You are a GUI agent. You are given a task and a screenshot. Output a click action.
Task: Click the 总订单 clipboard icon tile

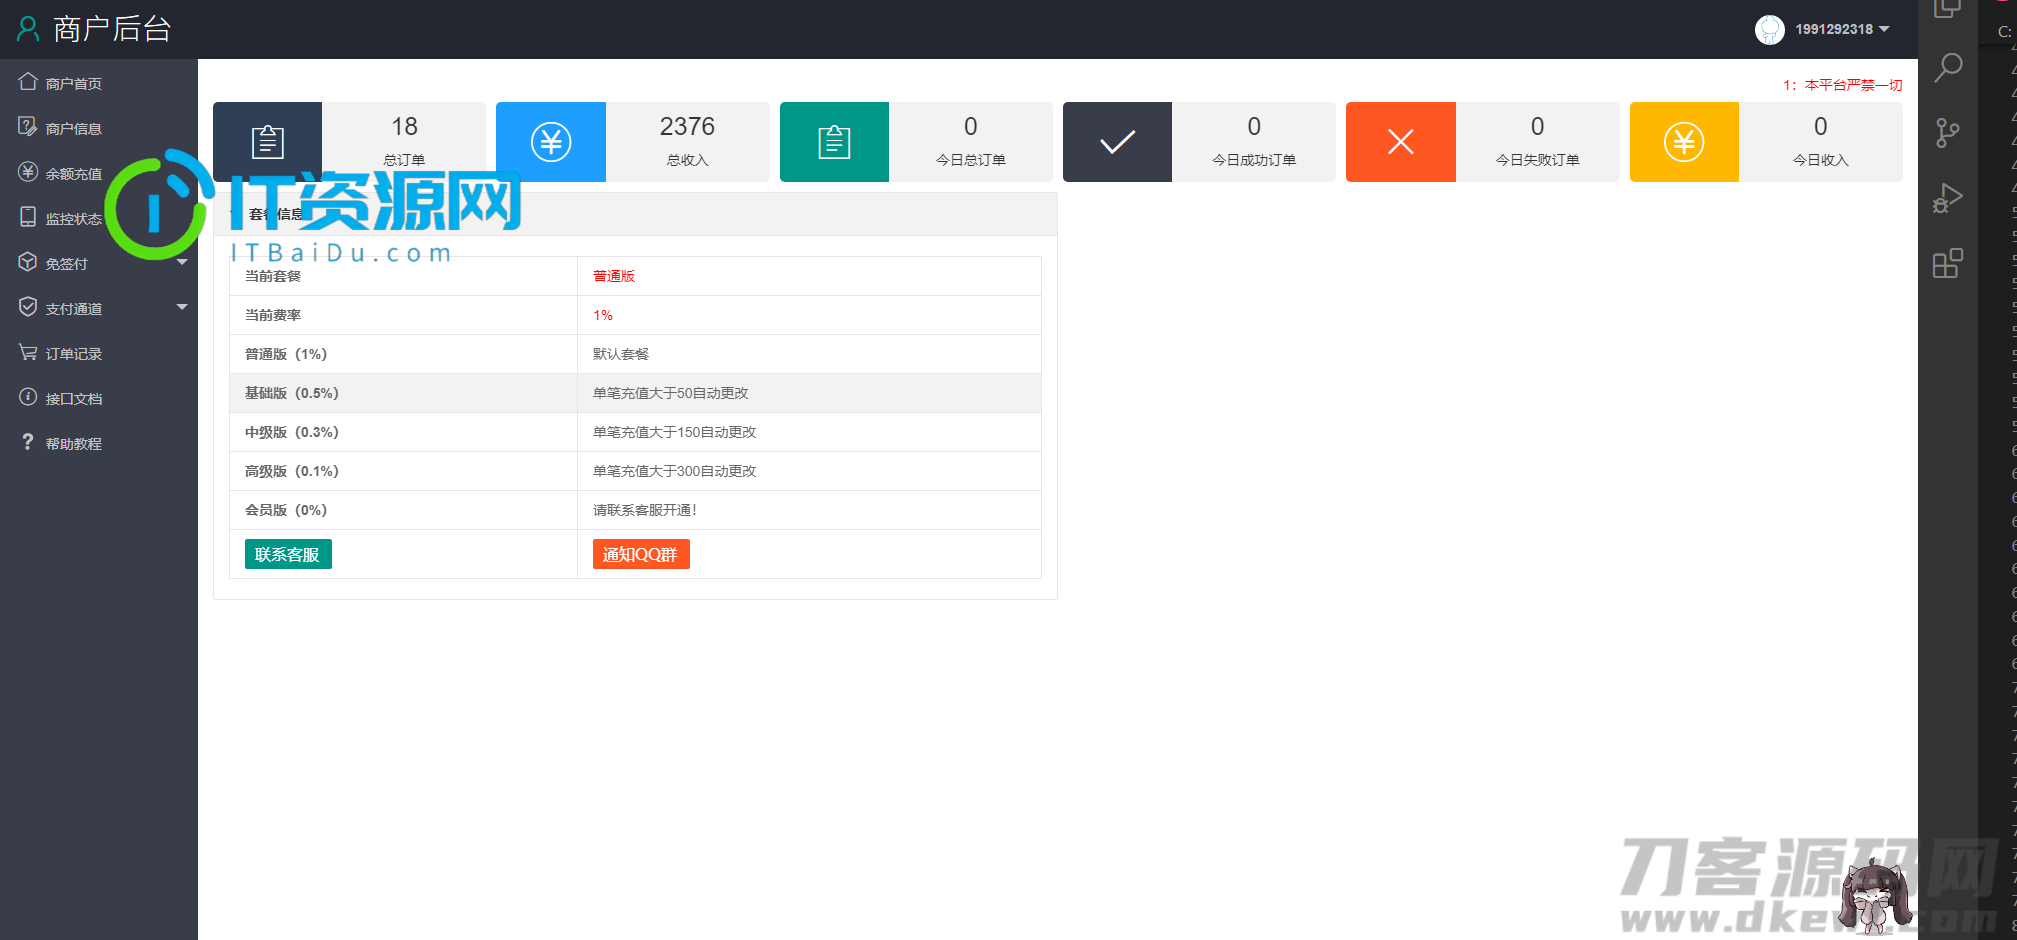point(267,142)
